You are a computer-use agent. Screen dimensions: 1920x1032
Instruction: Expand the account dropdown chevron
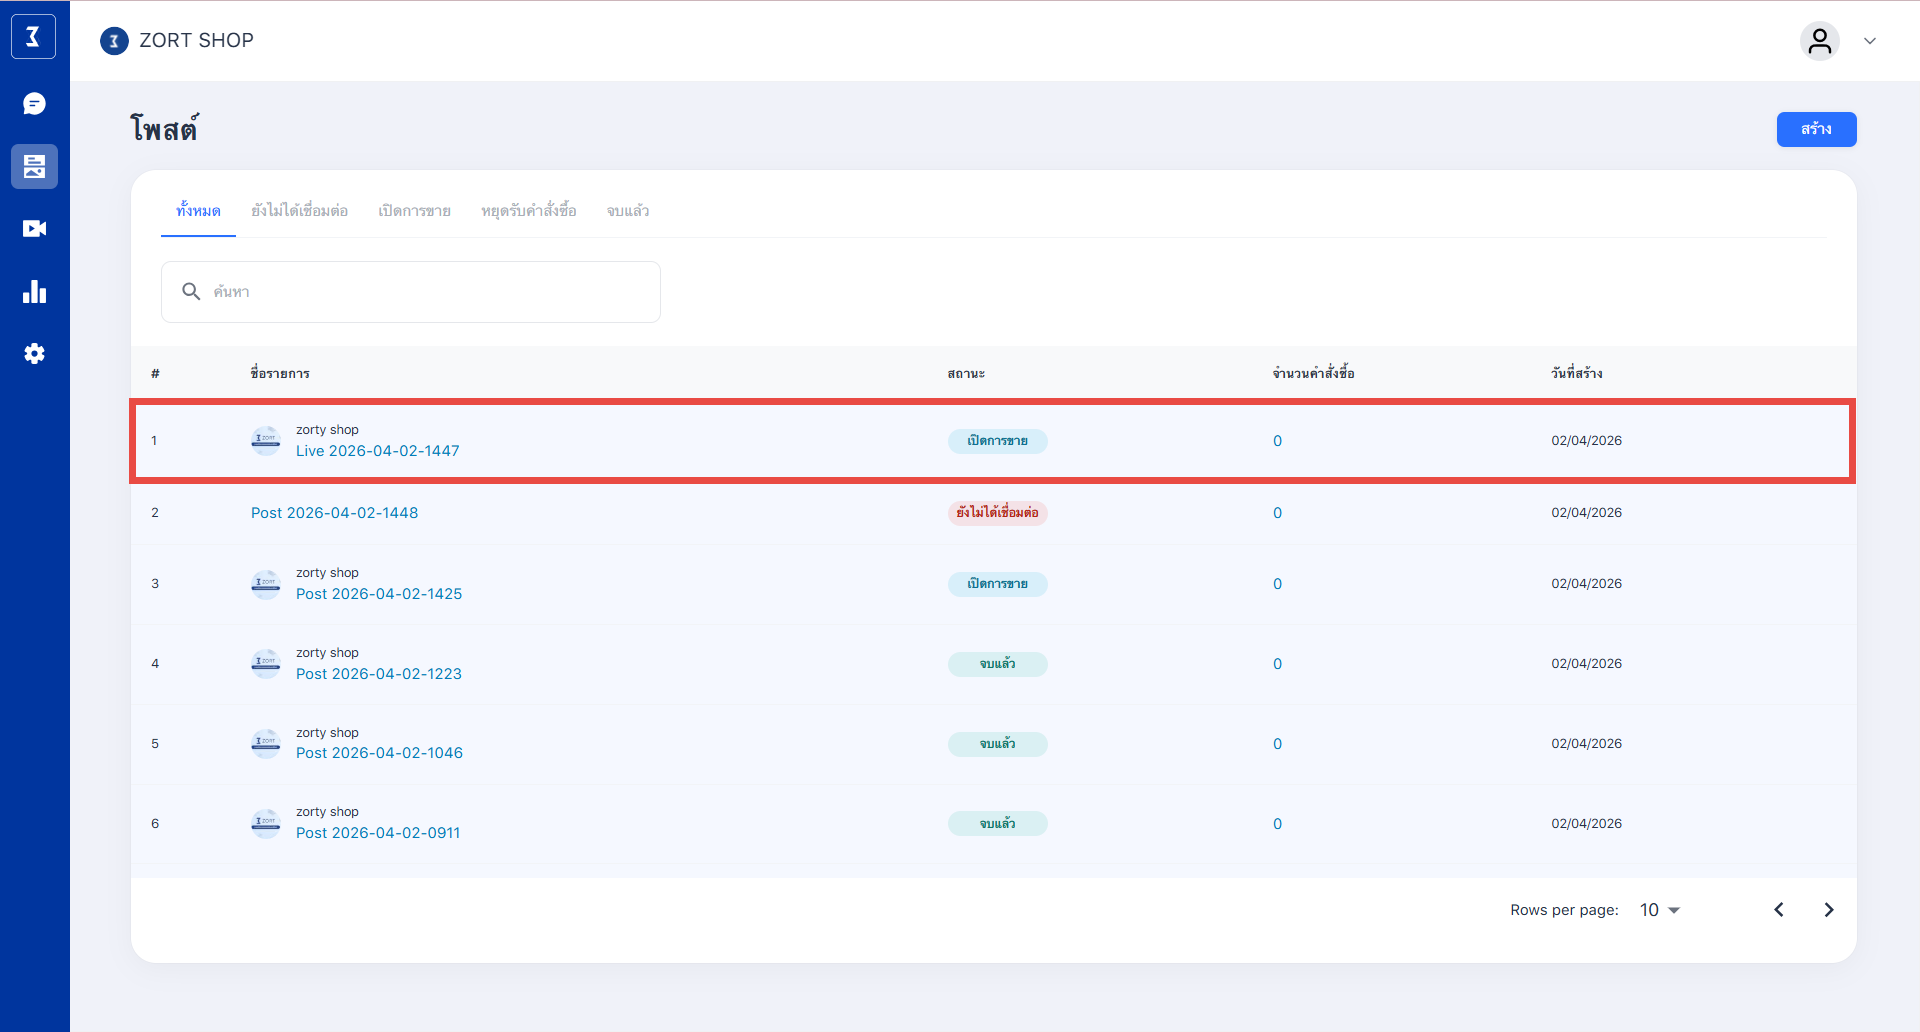[x=1869, y=41]
